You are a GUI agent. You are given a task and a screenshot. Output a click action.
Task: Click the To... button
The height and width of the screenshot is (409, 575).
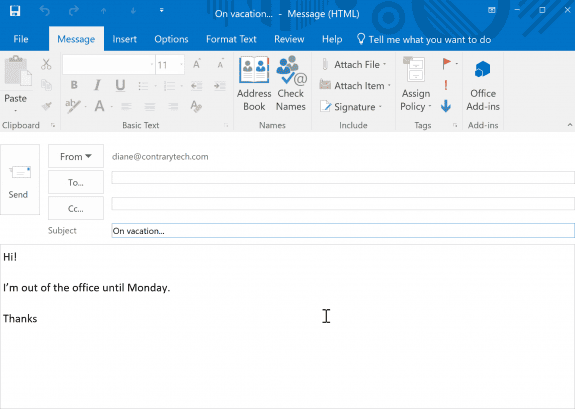pyautogui.click(x=76, y=182)
